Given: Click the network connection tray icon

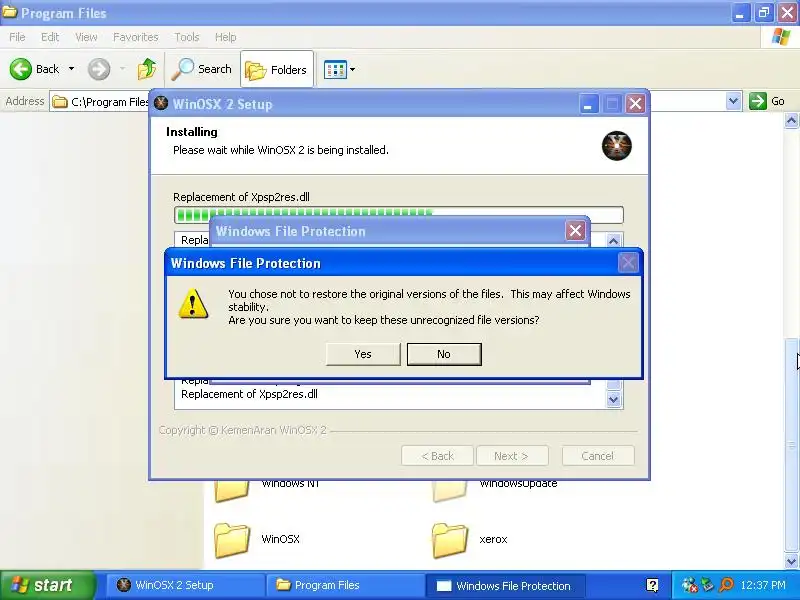Looking at the screenshot, I should coord(707,584).
